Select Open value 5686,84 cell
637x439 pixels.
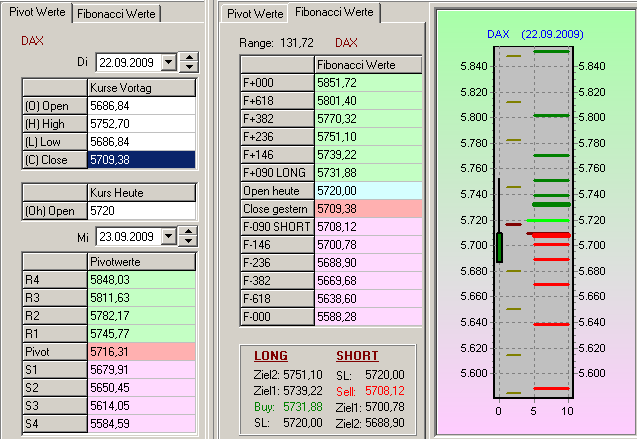point(141,106)
